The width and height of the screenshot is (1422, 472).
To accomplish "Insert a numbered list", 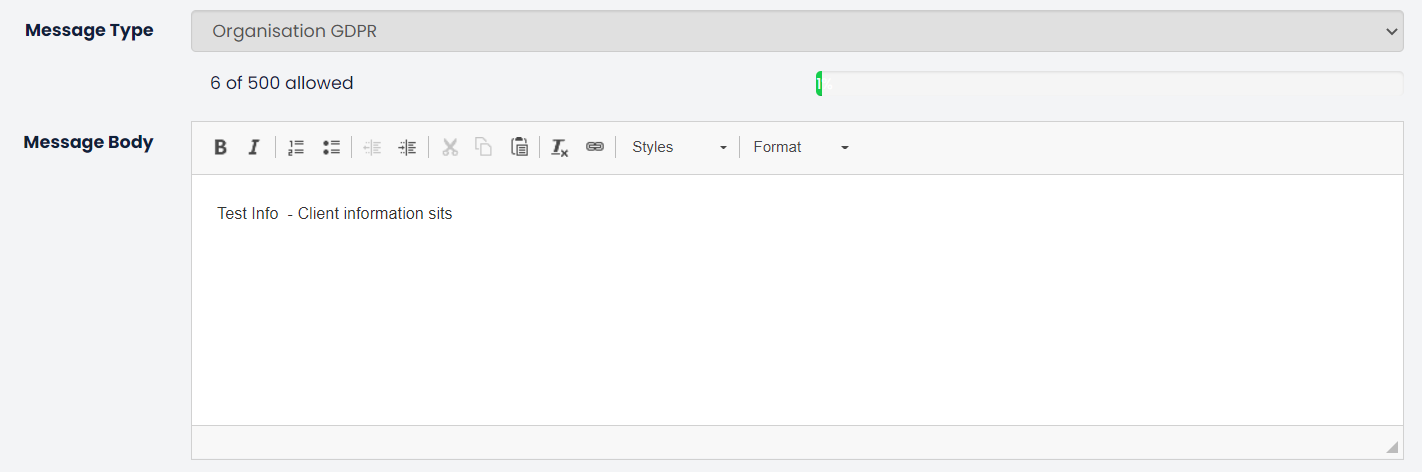I will coord(296,147).
